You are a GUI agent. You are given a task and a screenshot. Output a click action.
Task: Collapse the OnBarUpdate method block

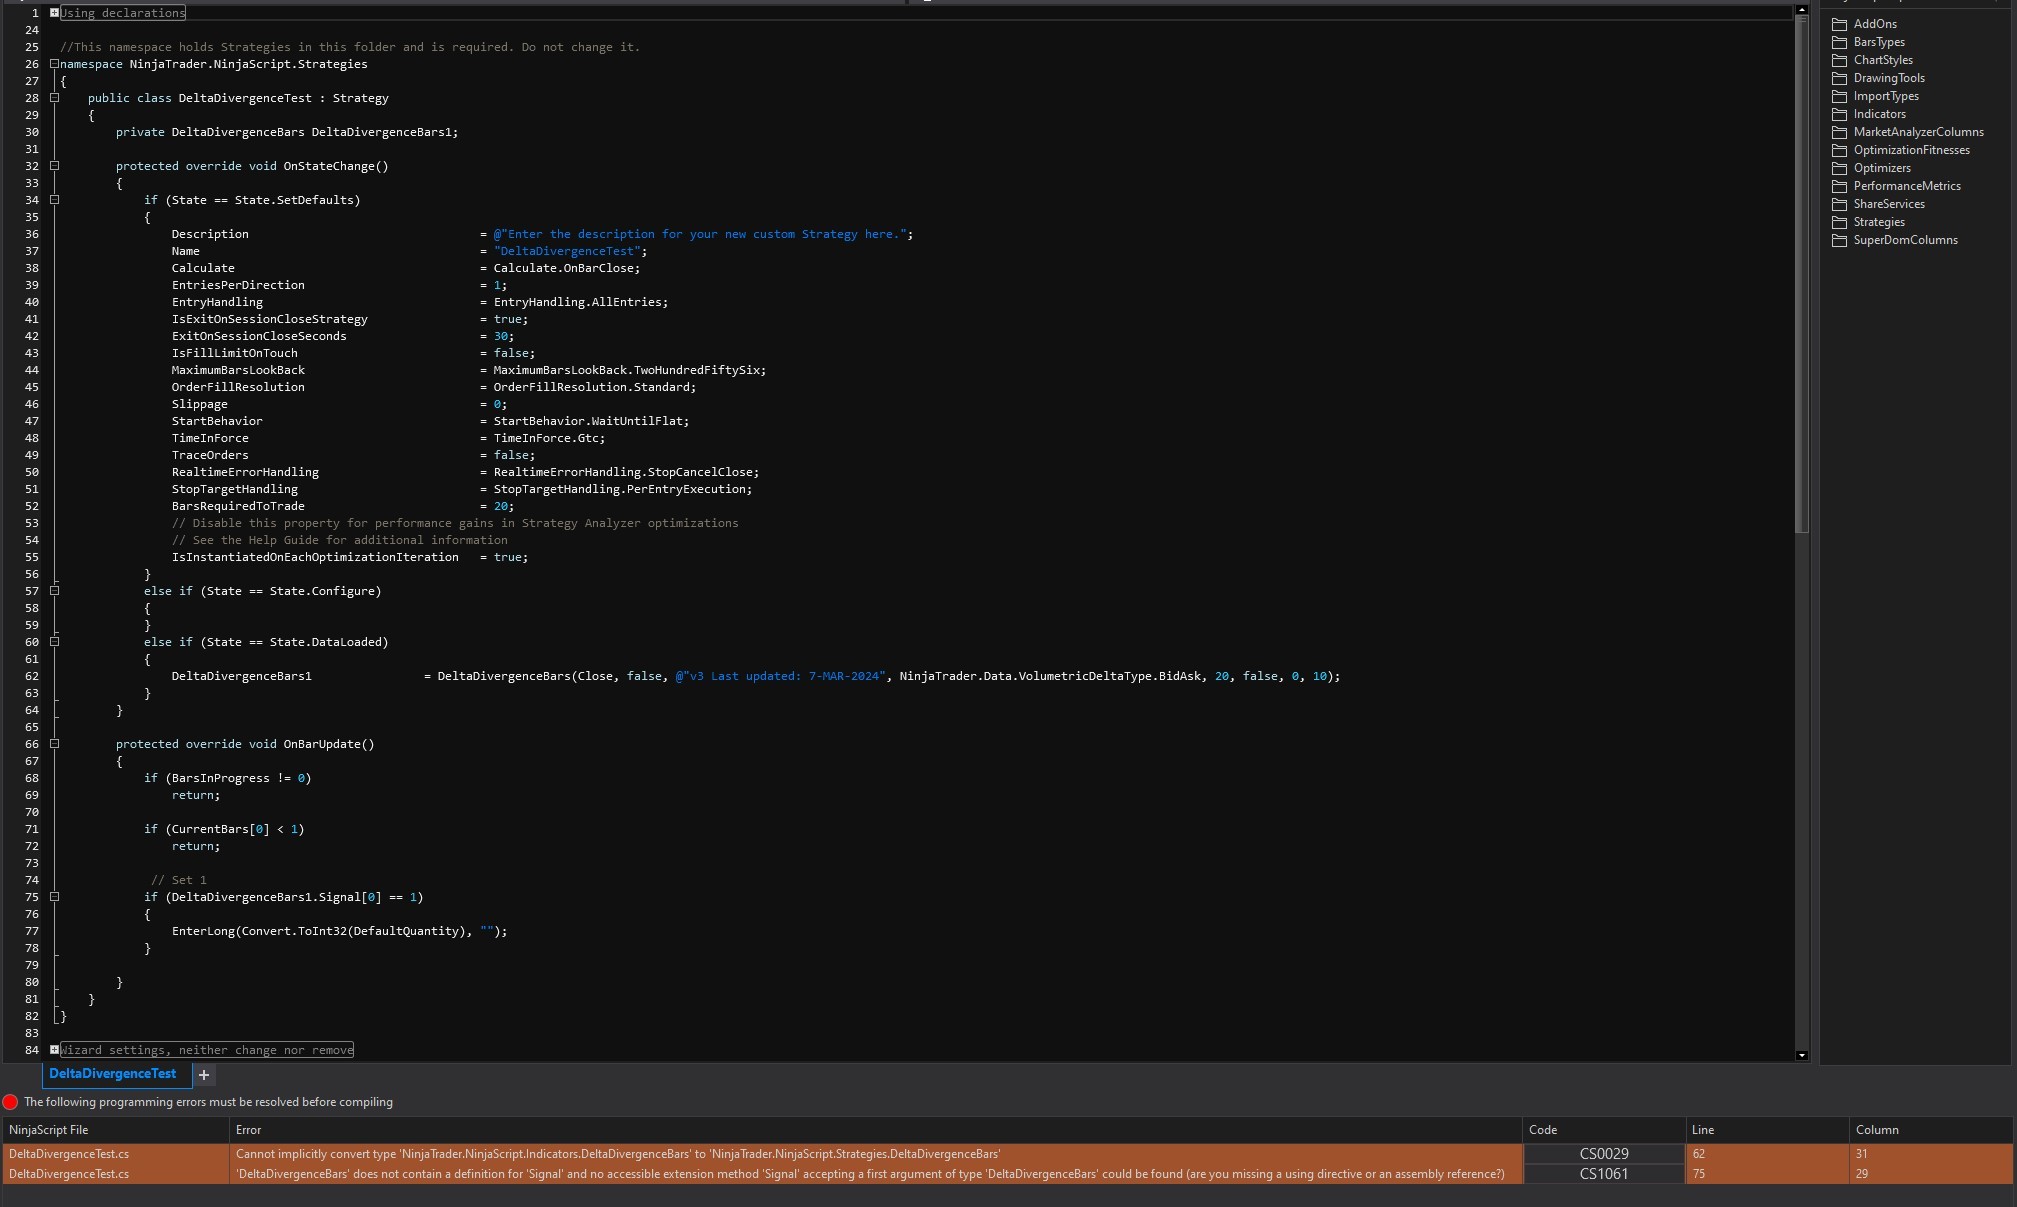(x=54, y=744)
